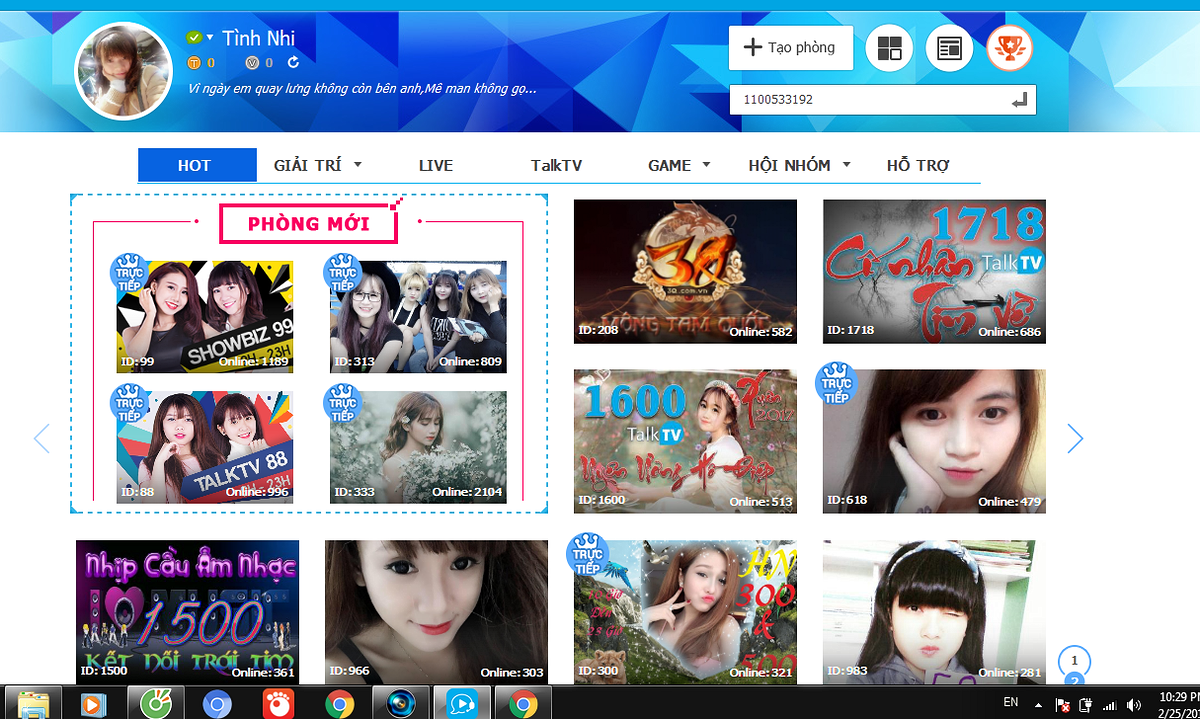Click the refresh icon beside the coin balances

(293, 63)
